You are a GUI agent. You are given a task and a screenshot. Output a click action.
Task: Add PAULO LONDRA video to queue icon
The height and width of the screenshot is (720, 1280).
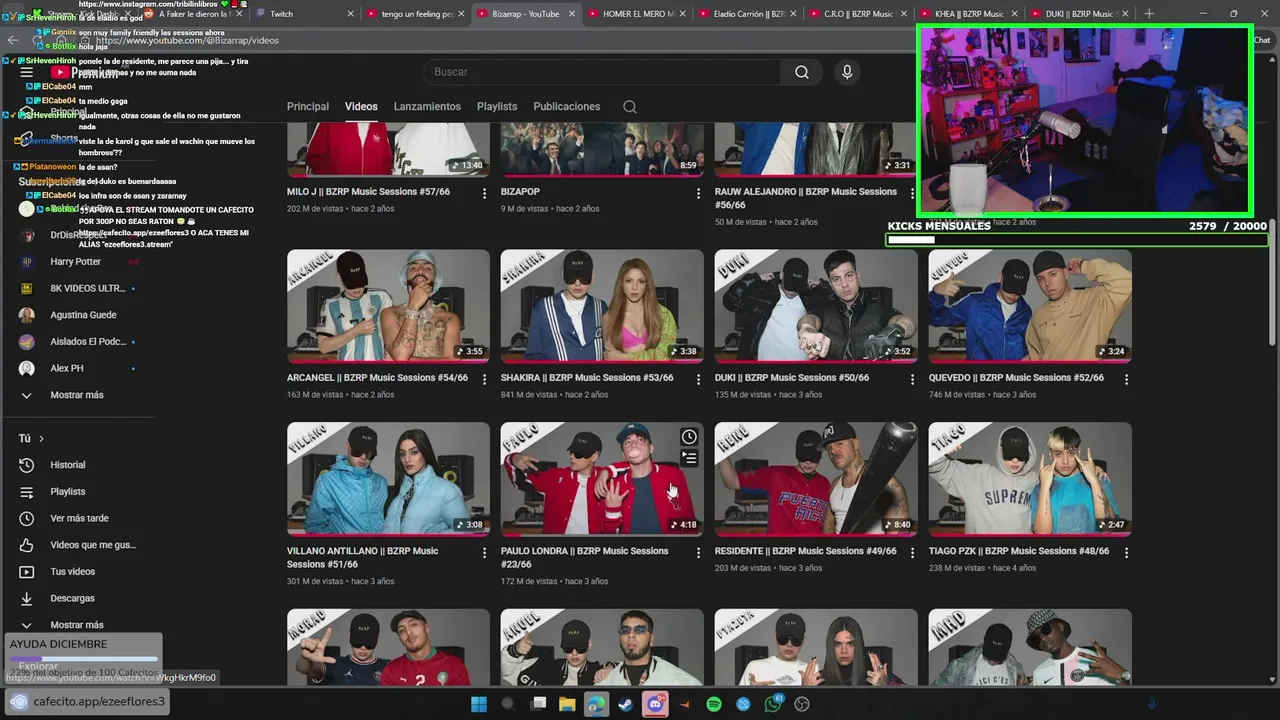pyautogui.click(x=689, y=458)
